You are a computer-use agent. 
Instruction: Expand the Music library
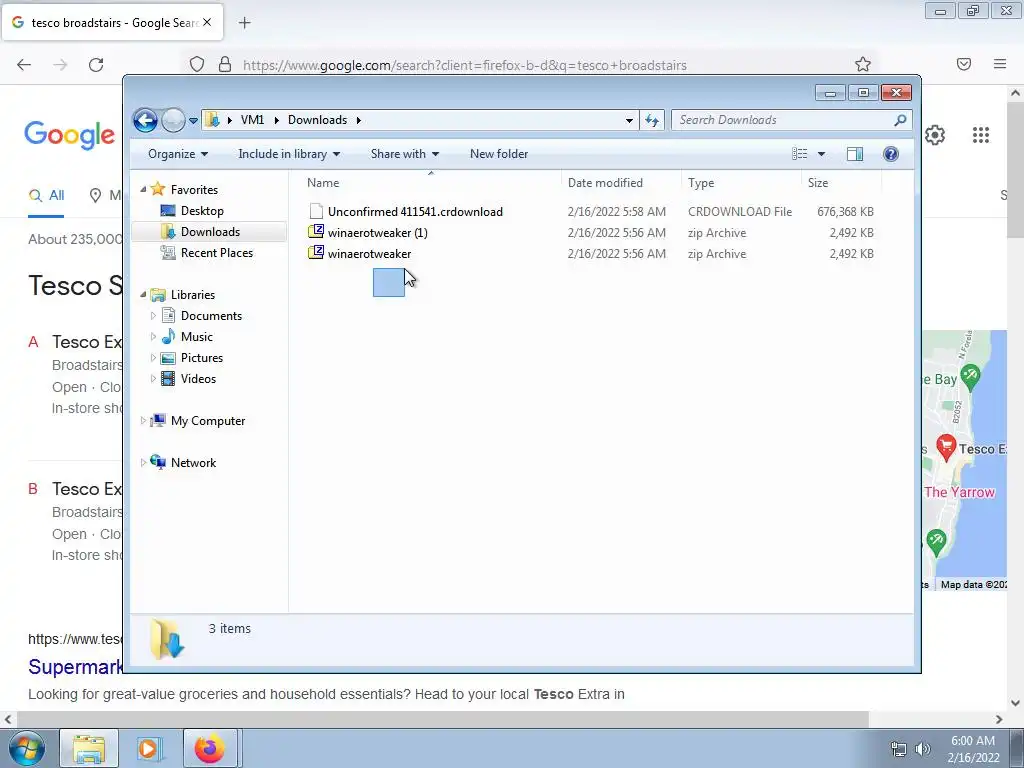(x=153, y=337)
